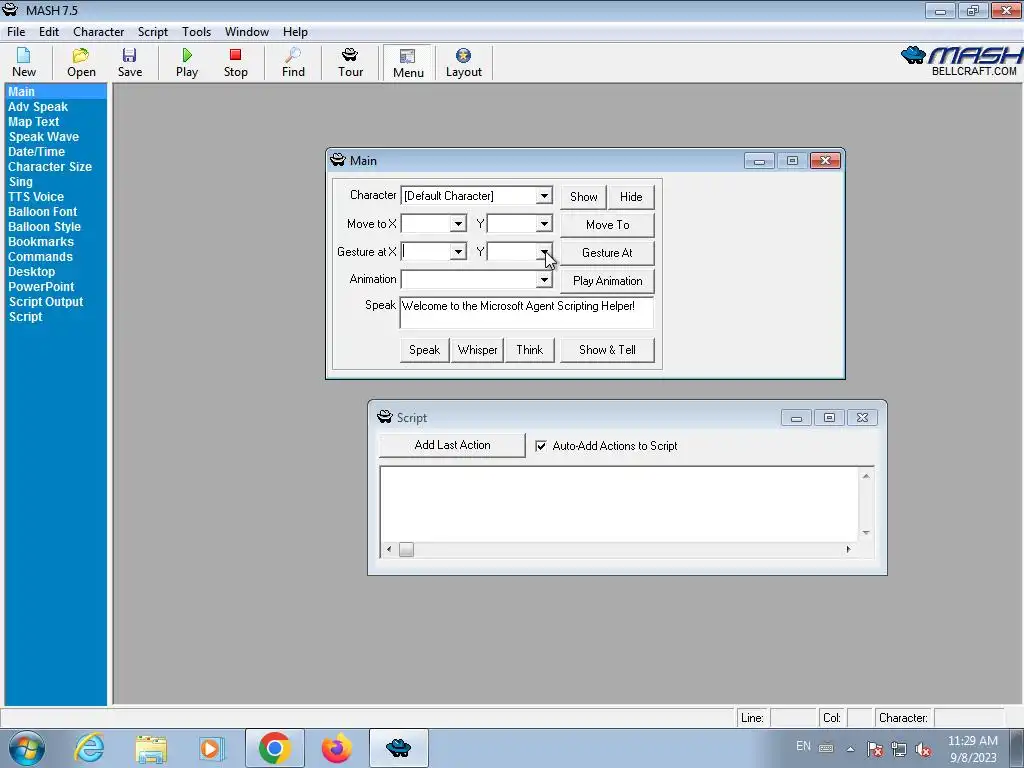This screenshot has width=1024, height=768.
Task: Open the File menu
Action: [16, 31]
